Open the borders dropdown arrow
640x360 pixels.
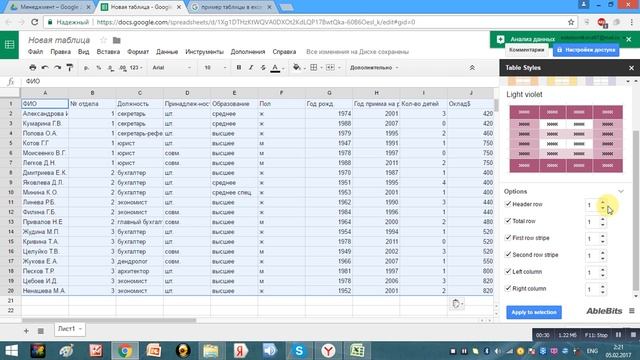point(321,68)
